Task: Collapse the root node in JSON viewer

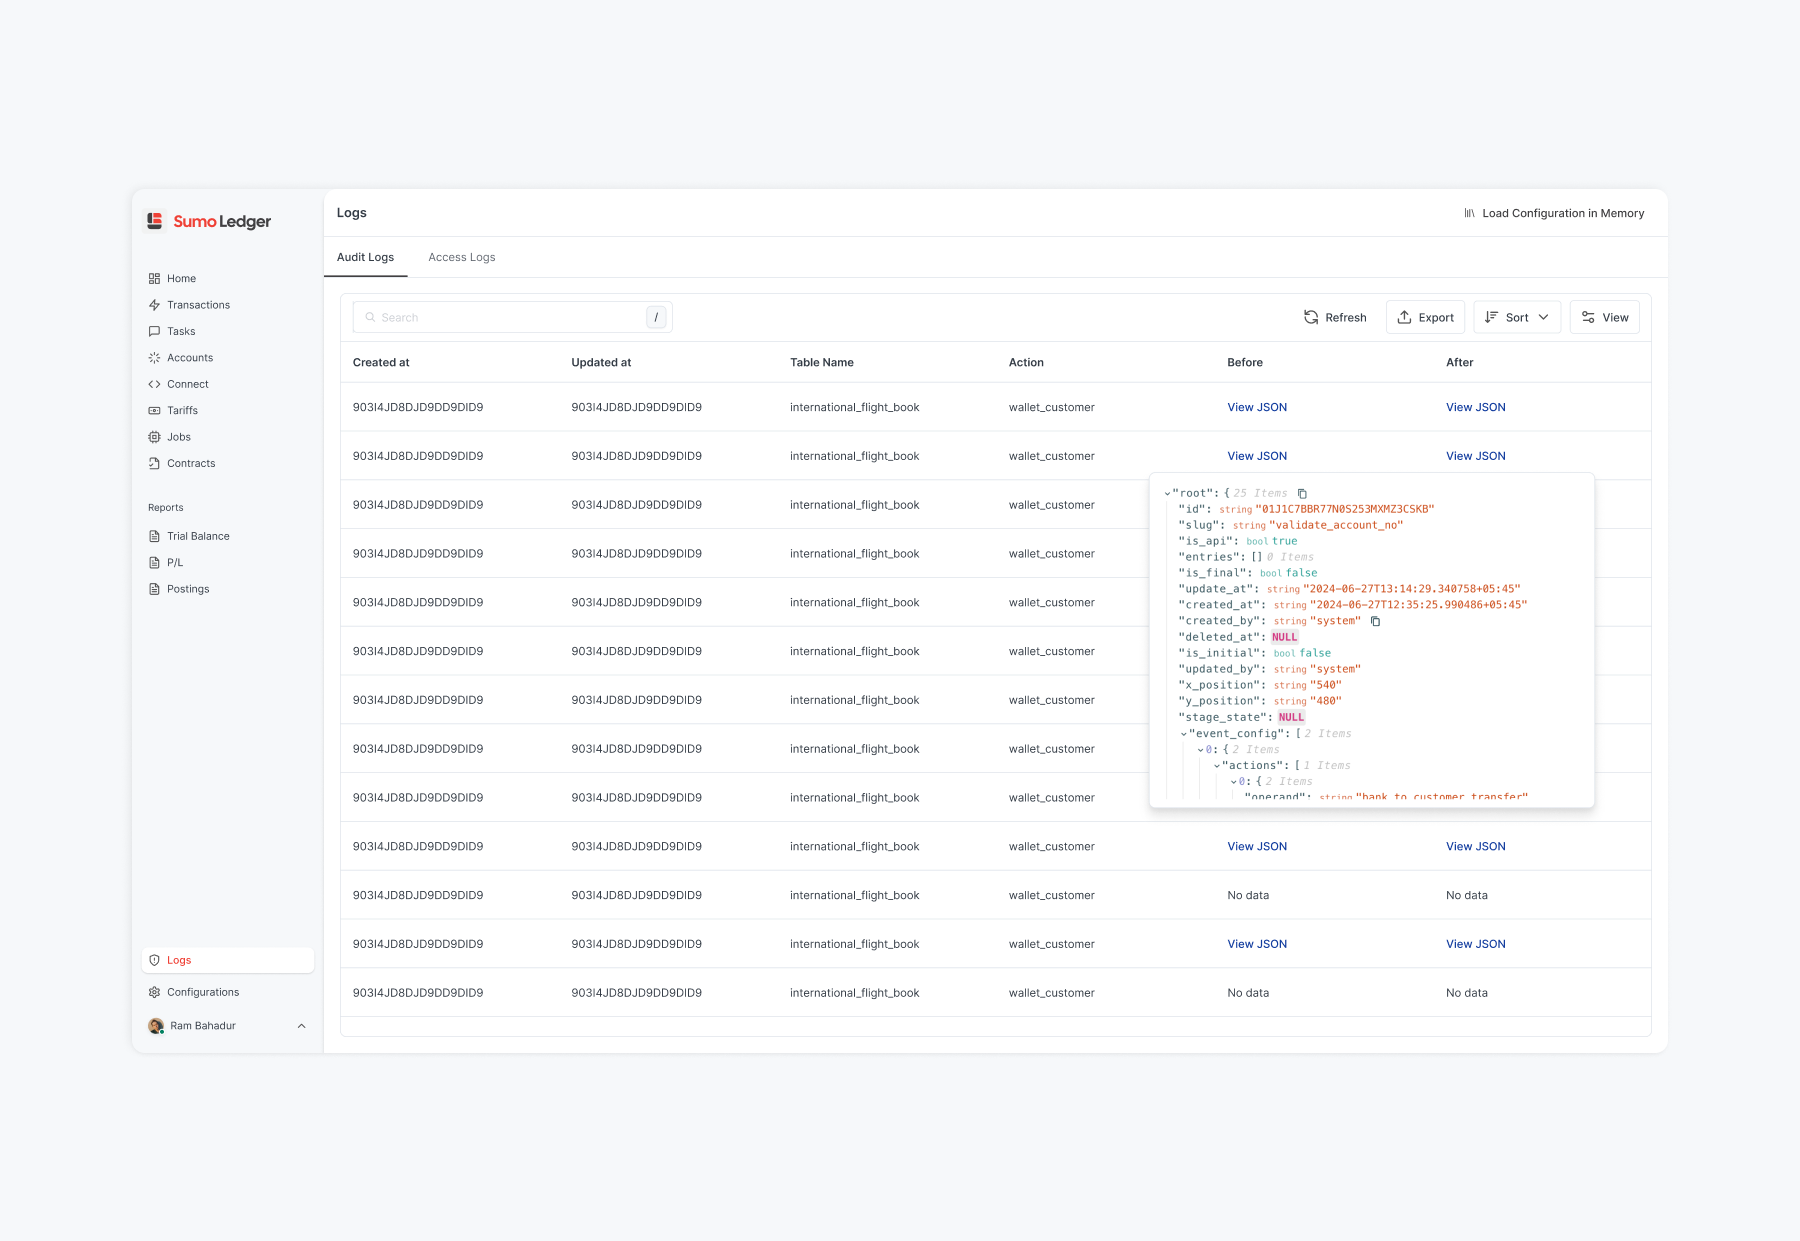Action: 1167,493
